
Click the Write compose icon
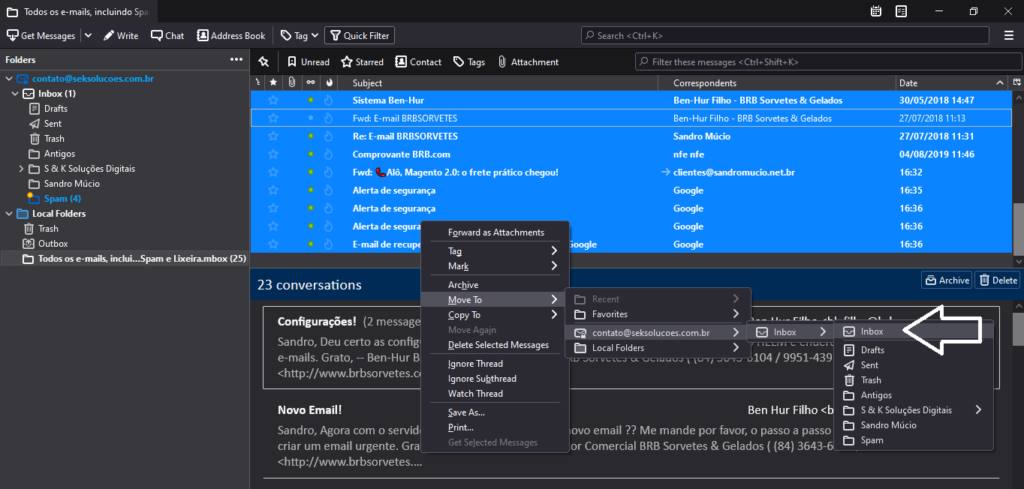(110, 35)
